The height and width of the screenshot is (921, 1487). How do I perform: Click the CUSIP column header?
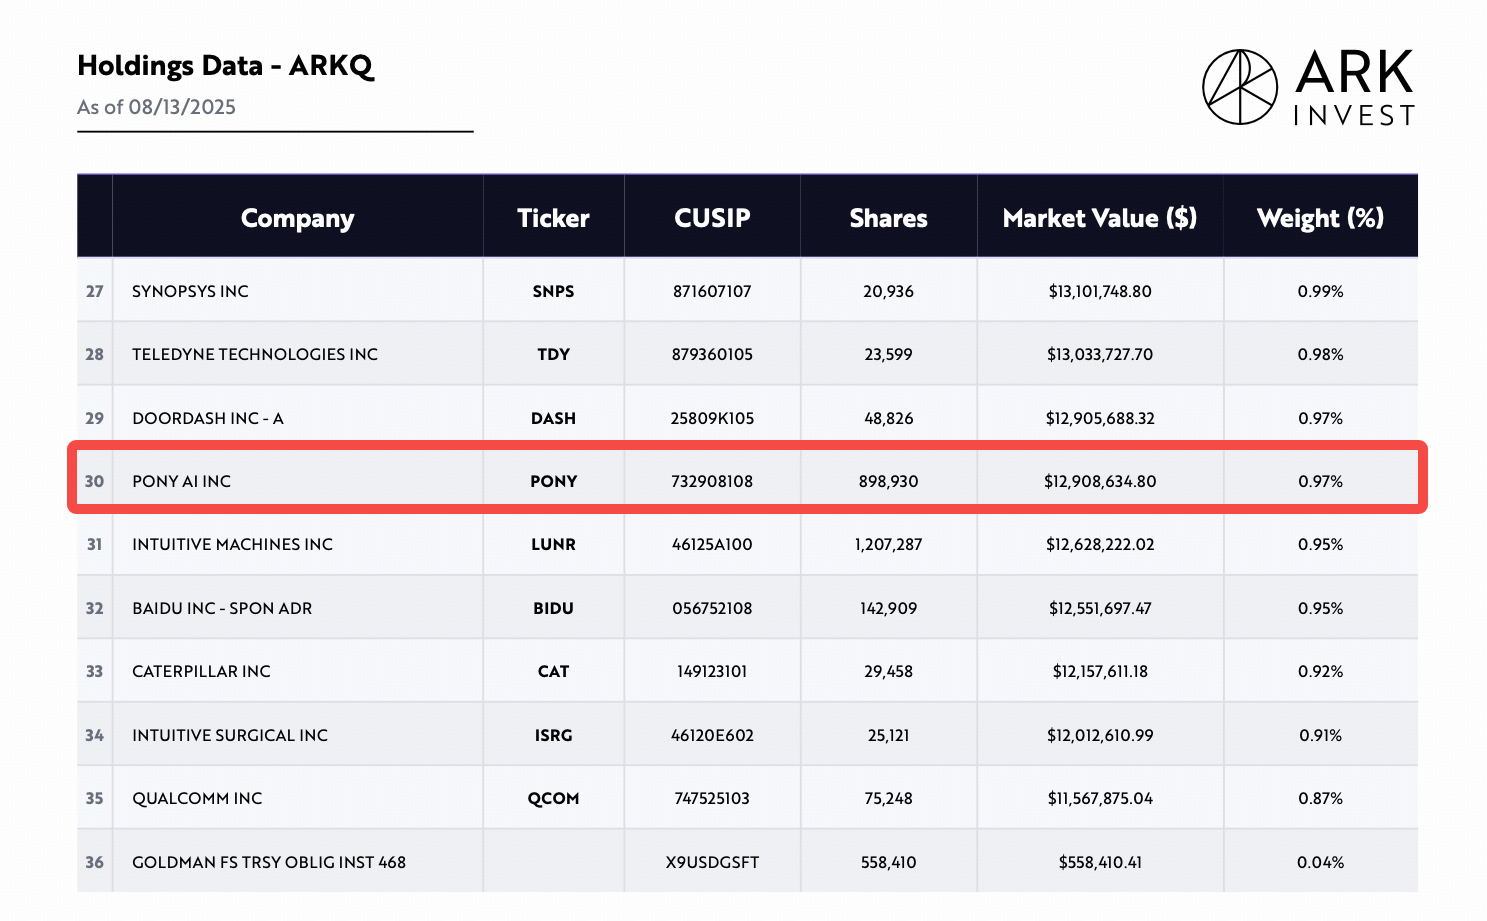point(712,218)
